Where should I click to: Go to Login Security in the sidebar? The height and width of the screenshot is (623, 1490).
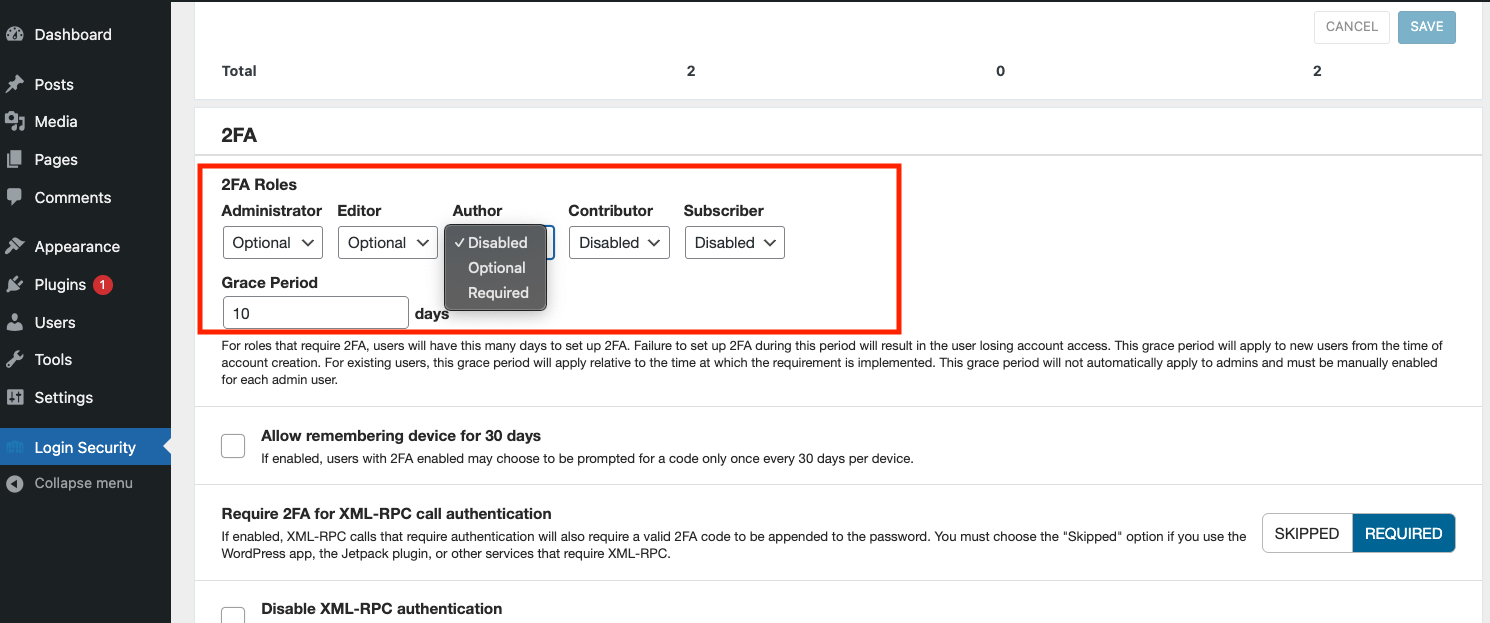tap(84, 447)
